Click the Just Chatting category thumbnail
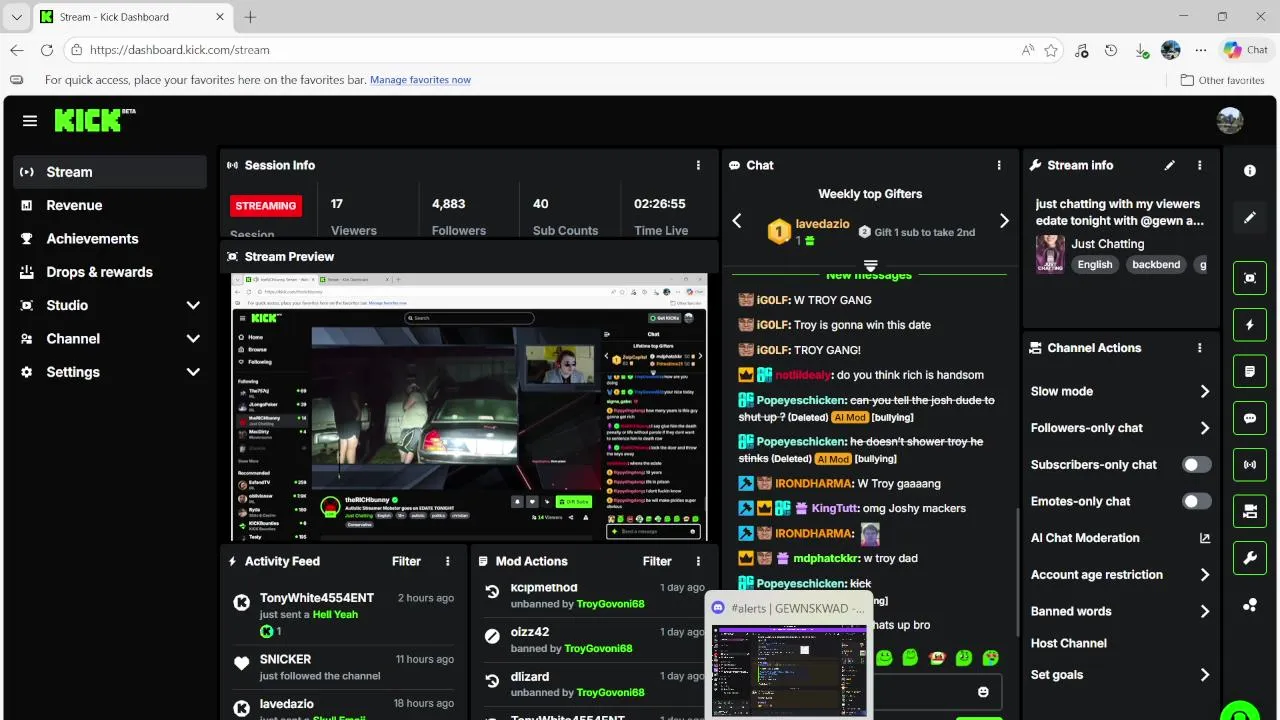This screenshot has height=720, width=1280. pos(1050,254)
